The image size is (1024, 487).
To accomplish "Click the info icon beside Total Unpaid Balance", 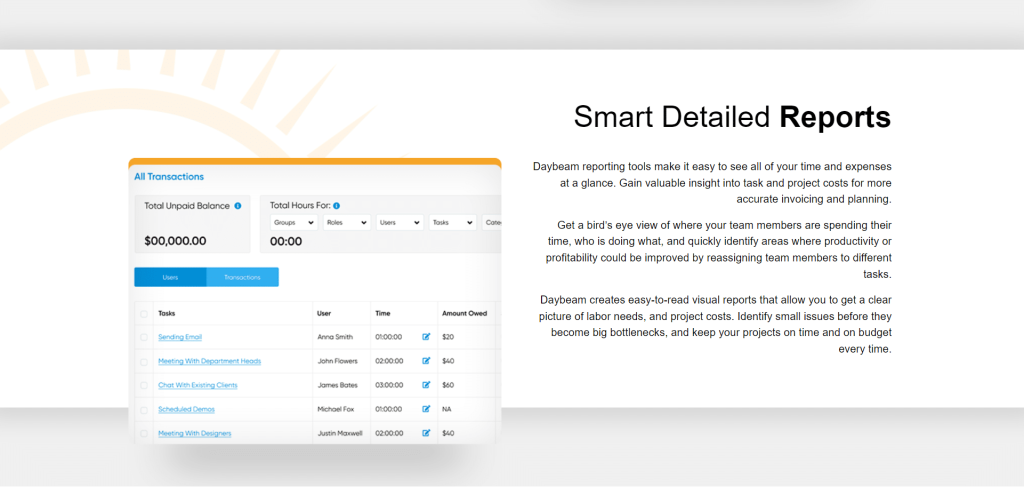I will click(238, 206).
